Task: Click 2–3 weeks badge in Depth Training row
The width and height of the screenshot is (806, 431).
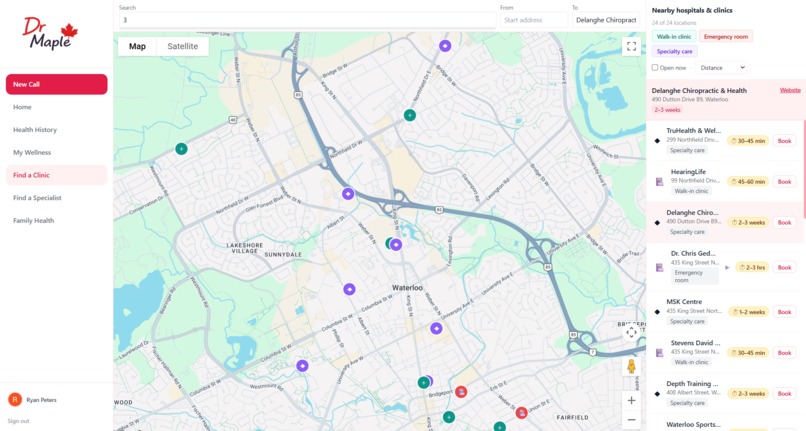Action: 749,393
